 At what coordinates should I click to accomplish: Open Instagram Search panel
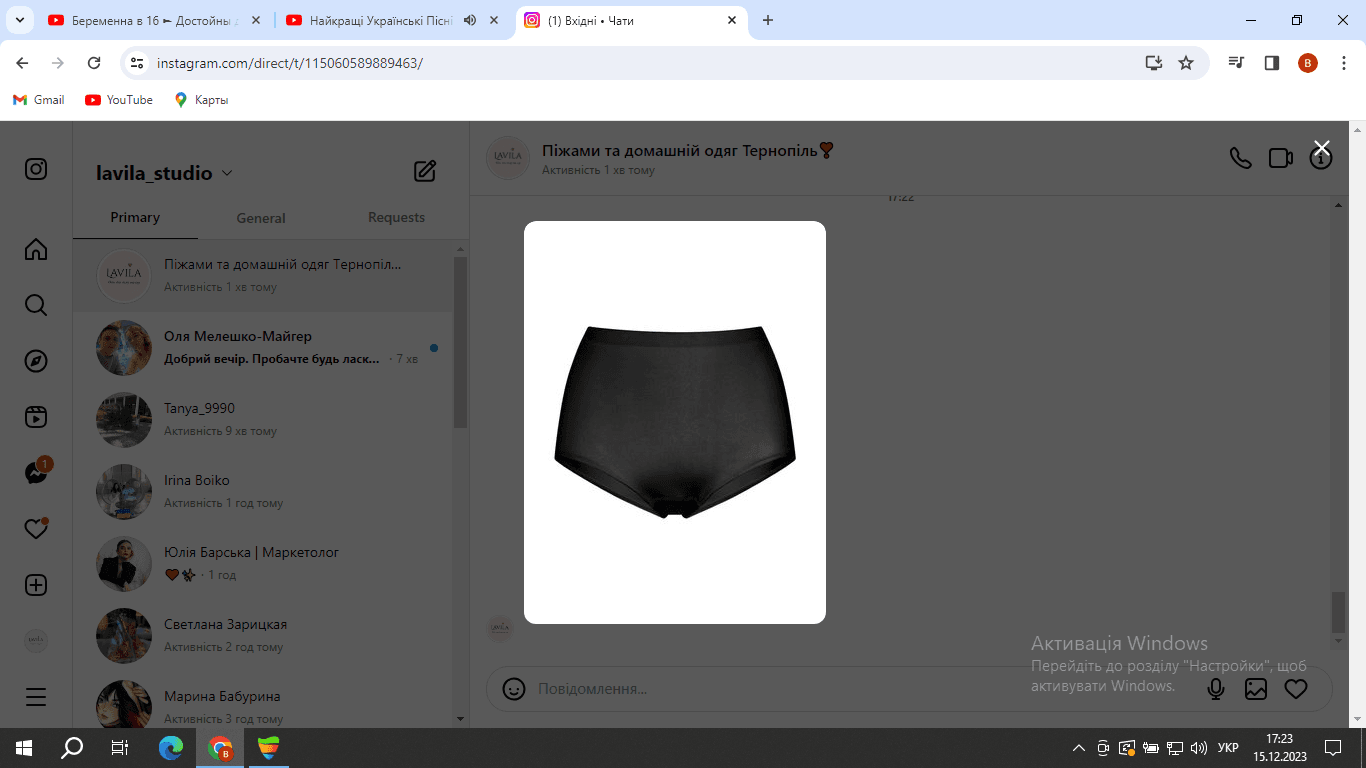(36, 305)
